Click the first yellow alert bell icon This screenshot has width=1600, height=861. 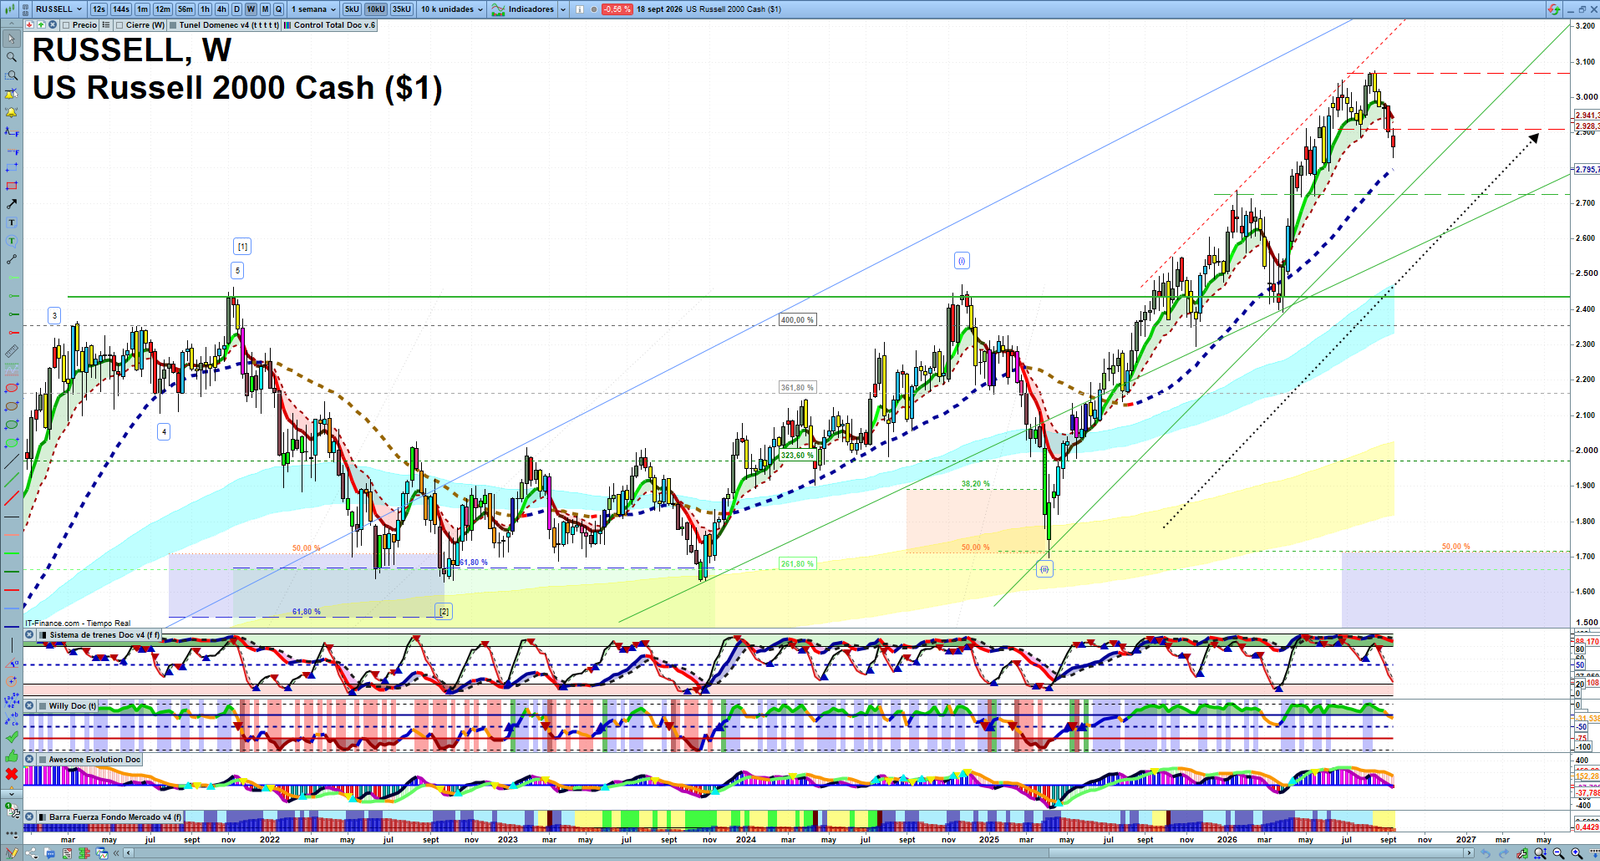pyautogui.click(x=12, y=94)
